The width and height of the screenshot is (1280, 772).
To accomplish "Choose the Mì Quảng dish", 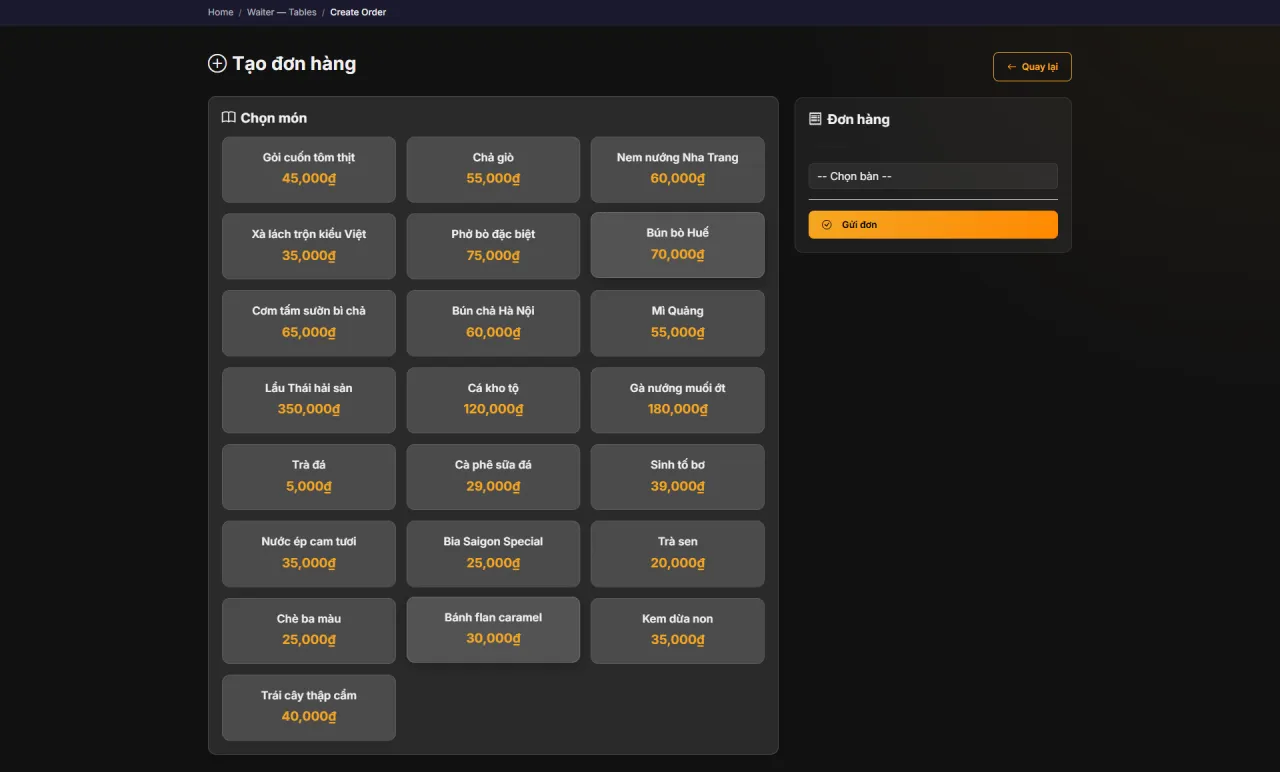I will (x=678, y=323).
